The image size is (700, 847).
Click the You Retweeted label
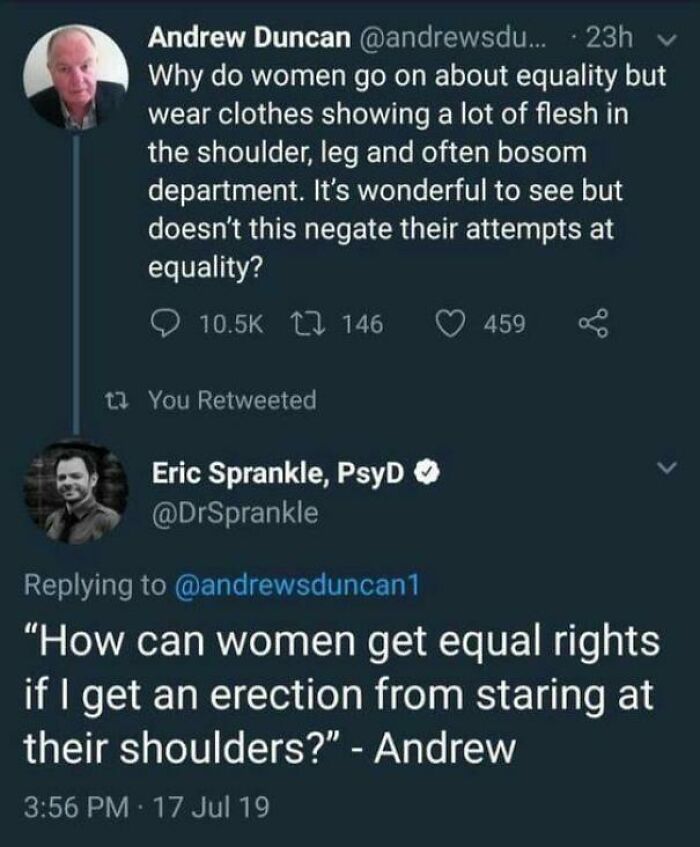pos(232,400)
